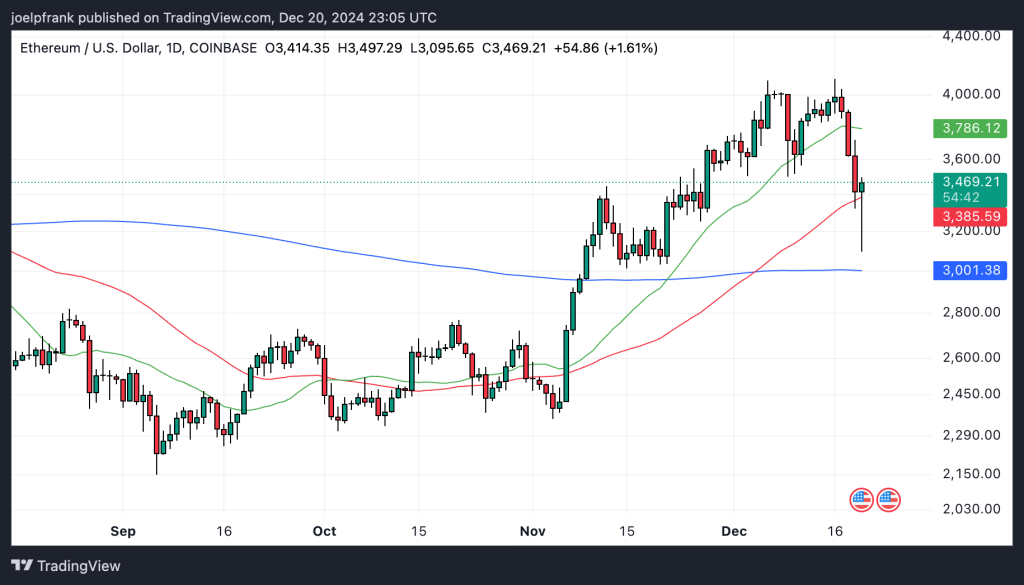The width and height of the screenshot is (1024, 585).
Task: Open the COINBASE exchange selector
Action: pos(222,48)
